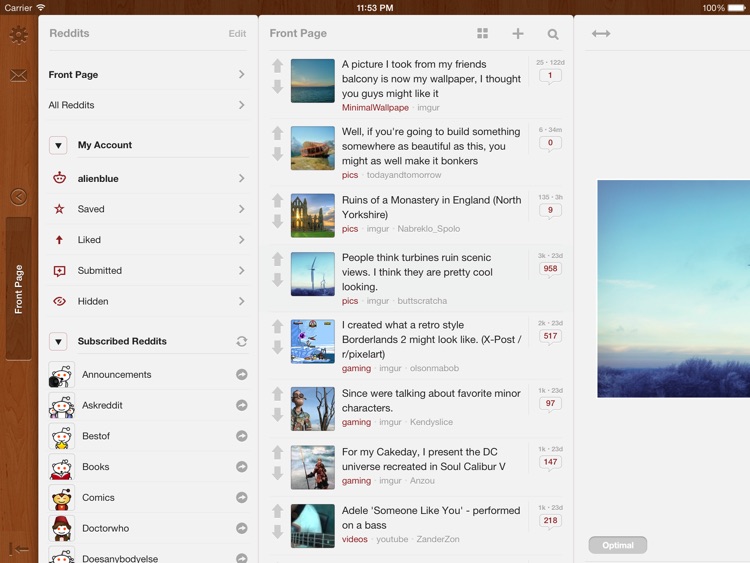Open the inbox envelope icon
Viewport: 750px width, 563px height.
pyautogui.click(x=19, y=76)
